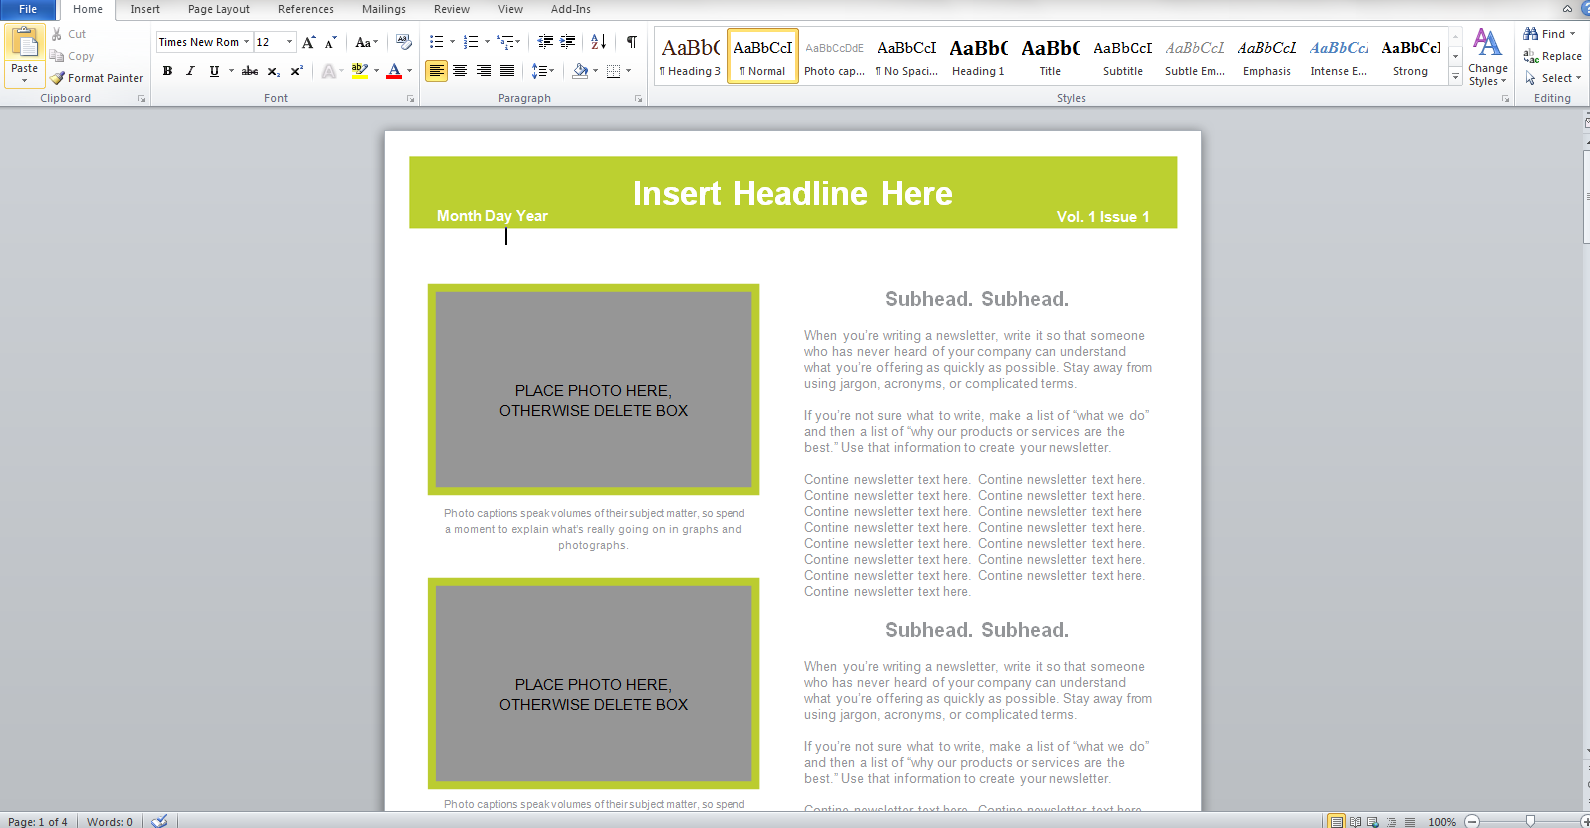Apply the Title style

coord(1050,57)
